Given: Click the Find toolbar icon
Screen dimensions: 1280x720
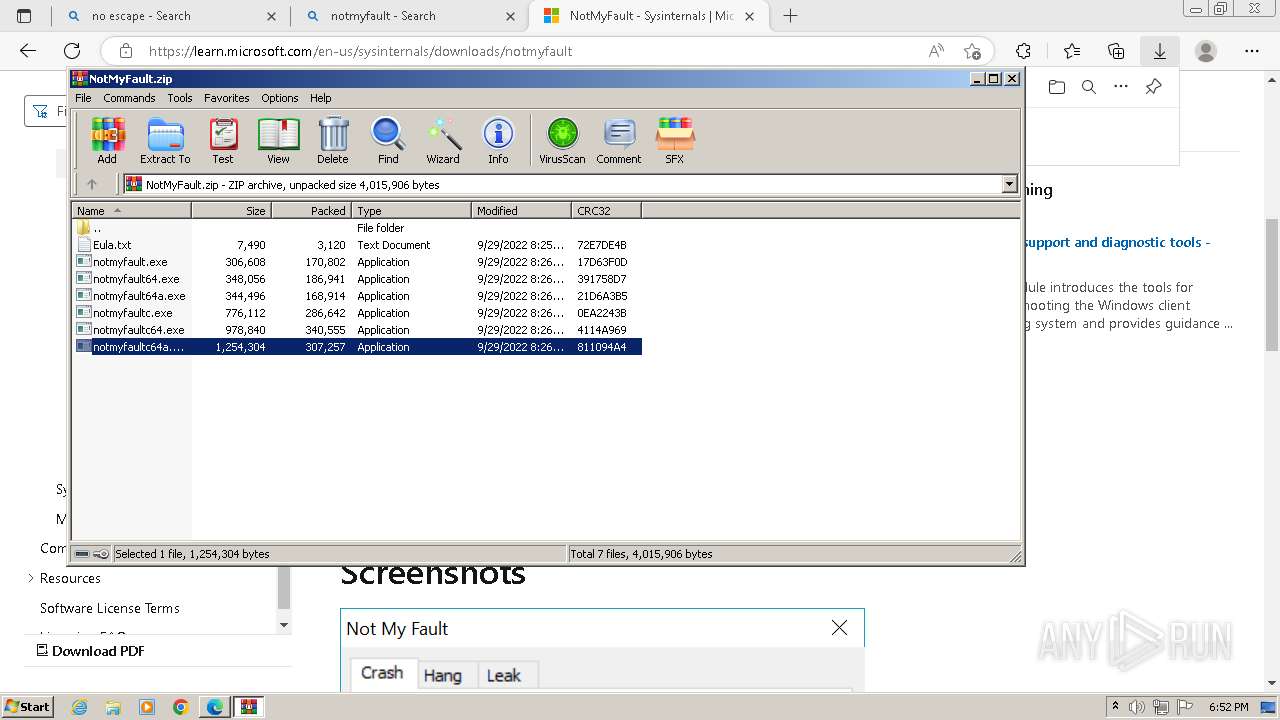Looking at the screenshot, I should pyautogui.click(x=388, y=141).
